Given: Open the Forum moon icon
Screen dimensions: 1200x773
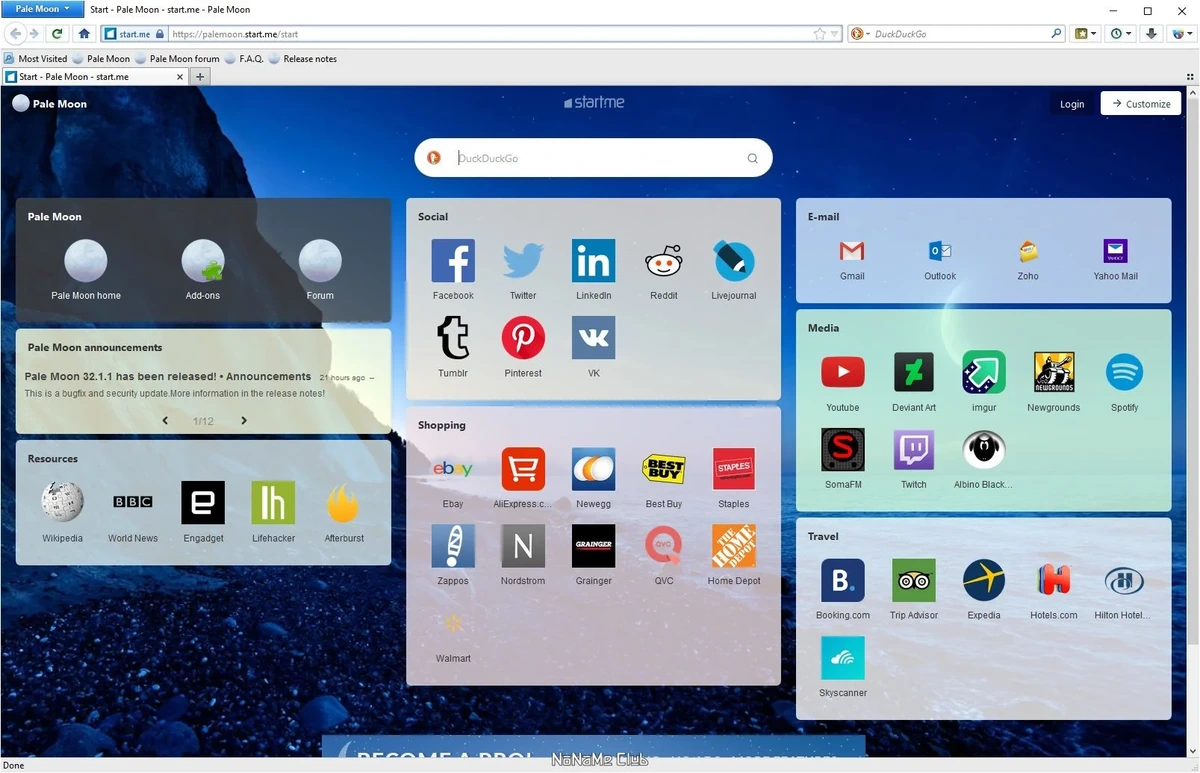Looking at the screenshot, I should click(320, 261).
